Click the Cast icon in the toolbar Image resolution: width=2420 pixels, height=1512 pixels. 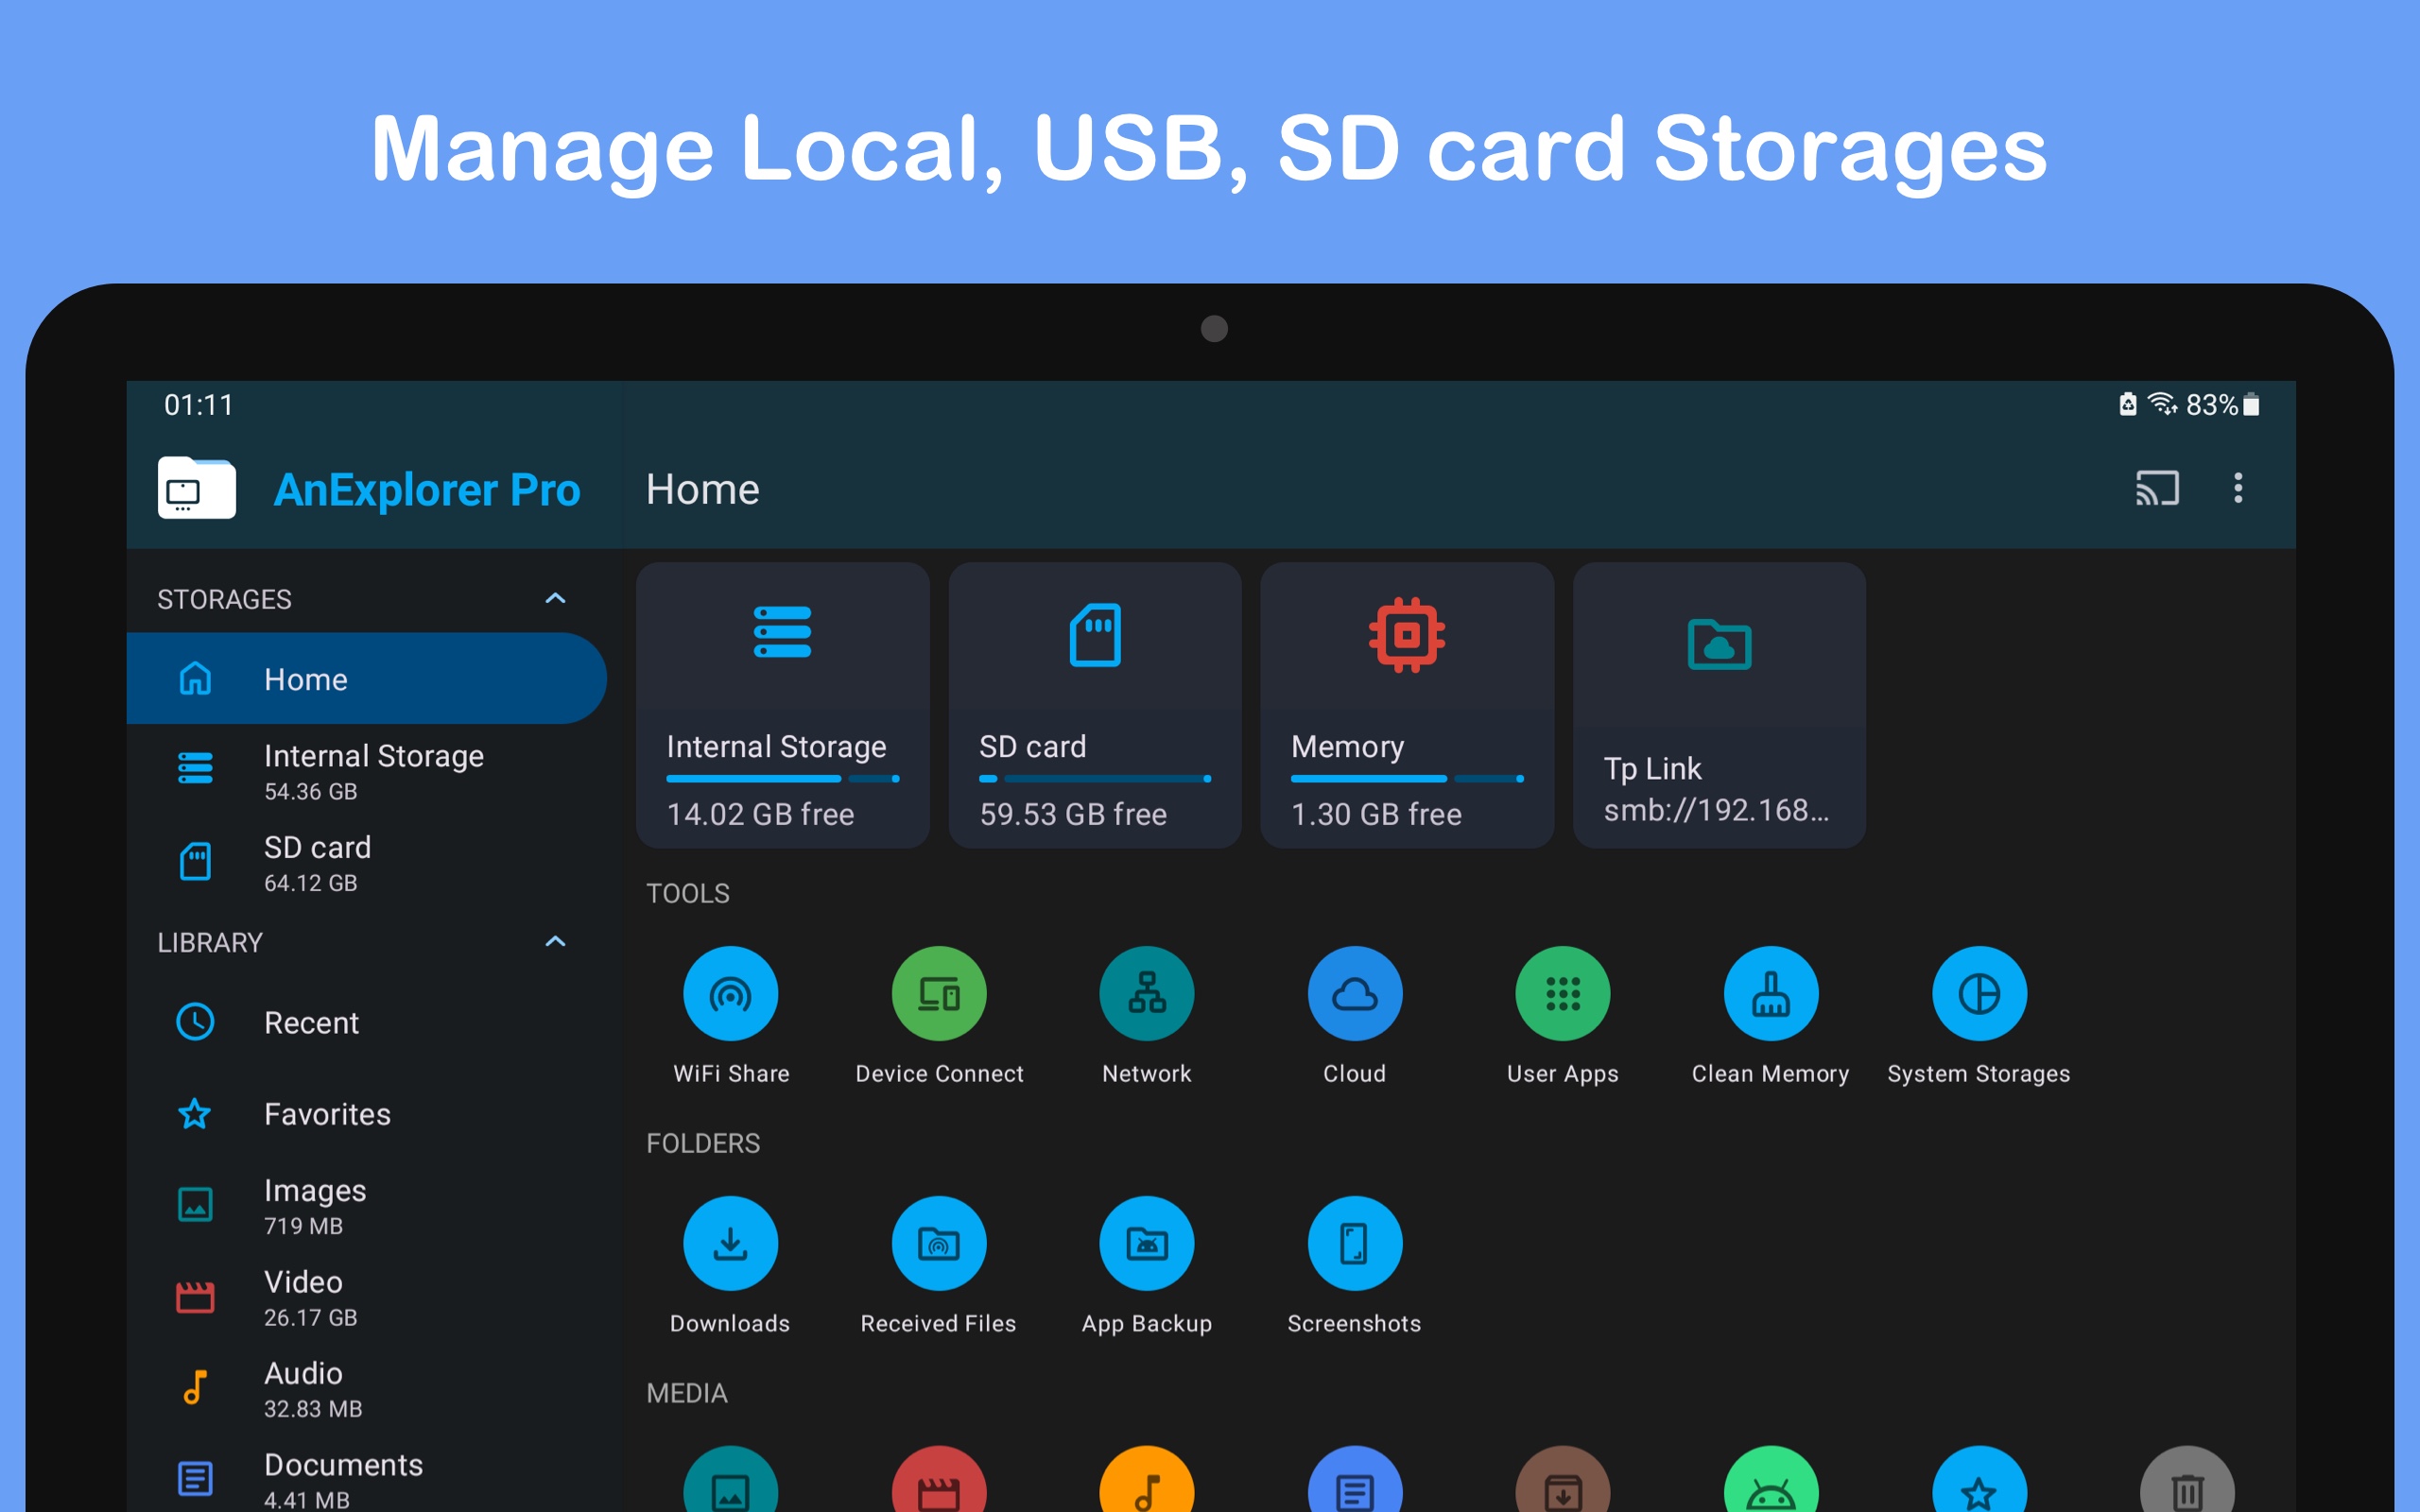tap(2156, 489)
